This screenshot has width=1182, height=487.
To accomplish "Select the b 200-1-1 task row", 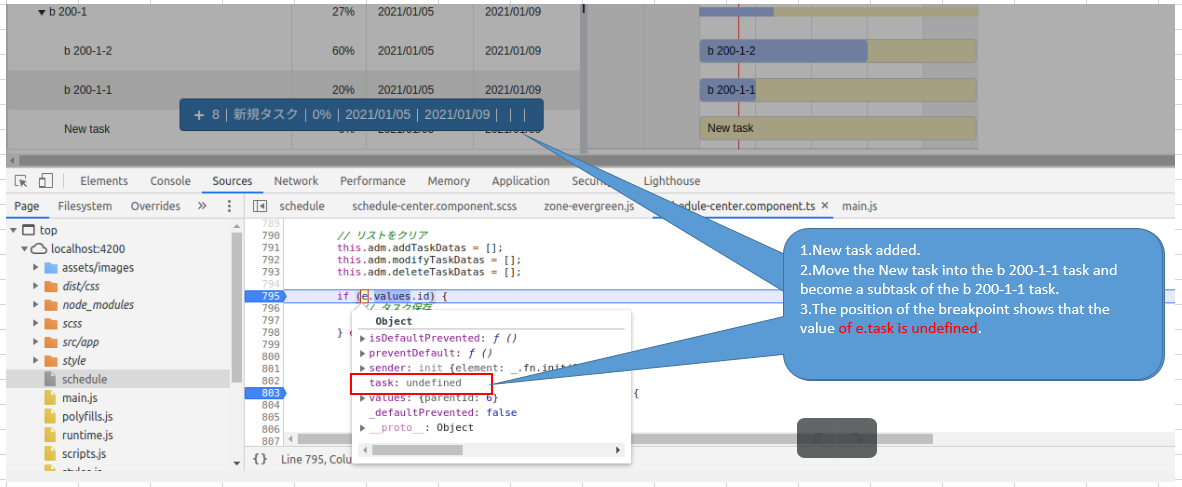I will point(294,90).
